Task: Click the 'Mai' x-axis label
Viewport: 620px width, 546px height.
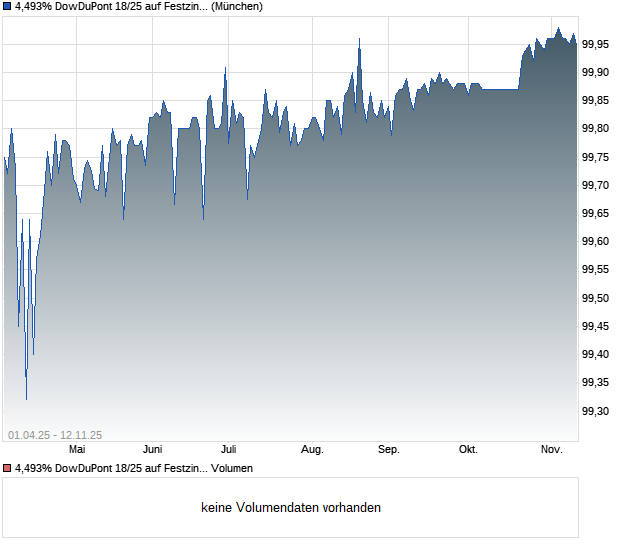Action: (x=77, y=450)
